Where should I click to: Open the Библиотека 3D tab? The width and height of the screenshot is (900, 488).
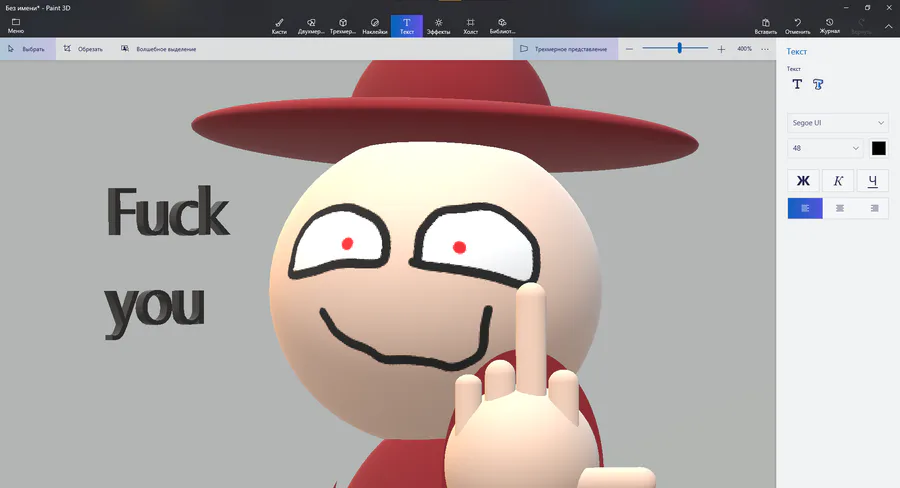[502, 26]
